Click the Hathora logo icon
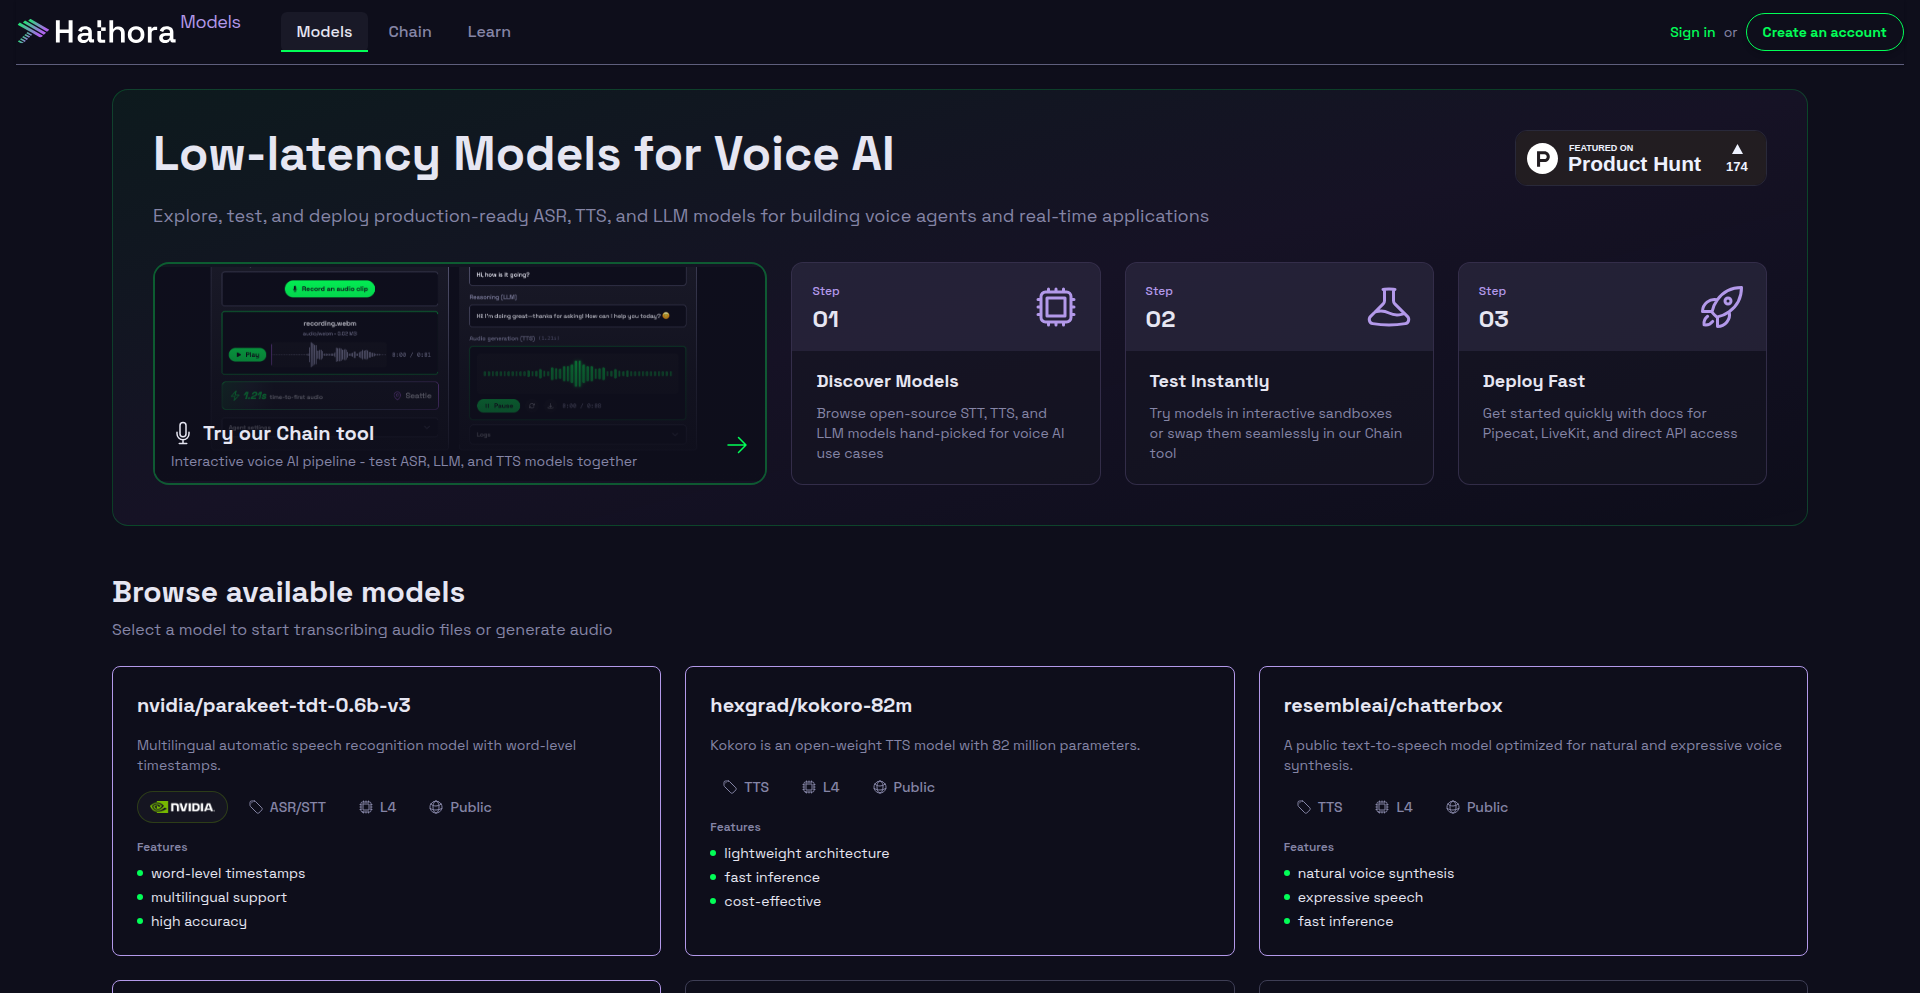This screenshot has height=993, width=1920. pyautogui.click(x=33, y=31)
